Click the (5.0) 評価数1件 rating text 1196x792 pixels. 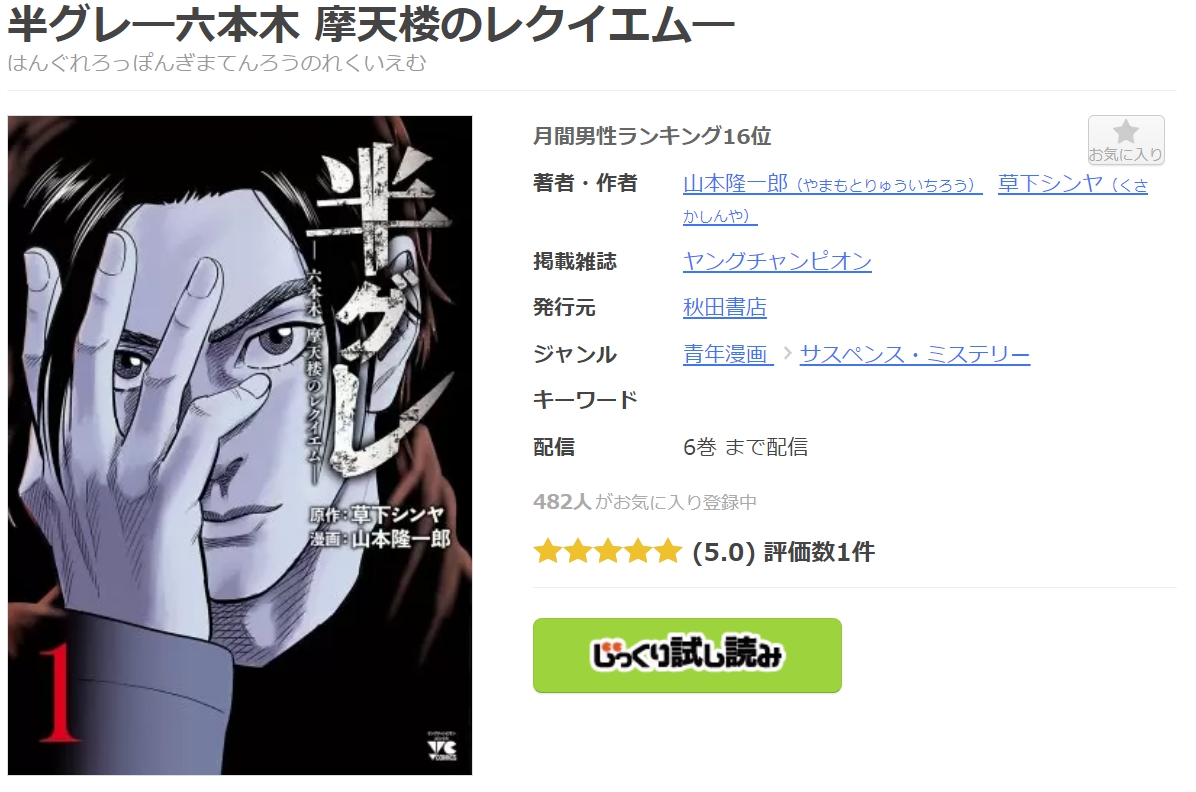[x=783, y=552]
